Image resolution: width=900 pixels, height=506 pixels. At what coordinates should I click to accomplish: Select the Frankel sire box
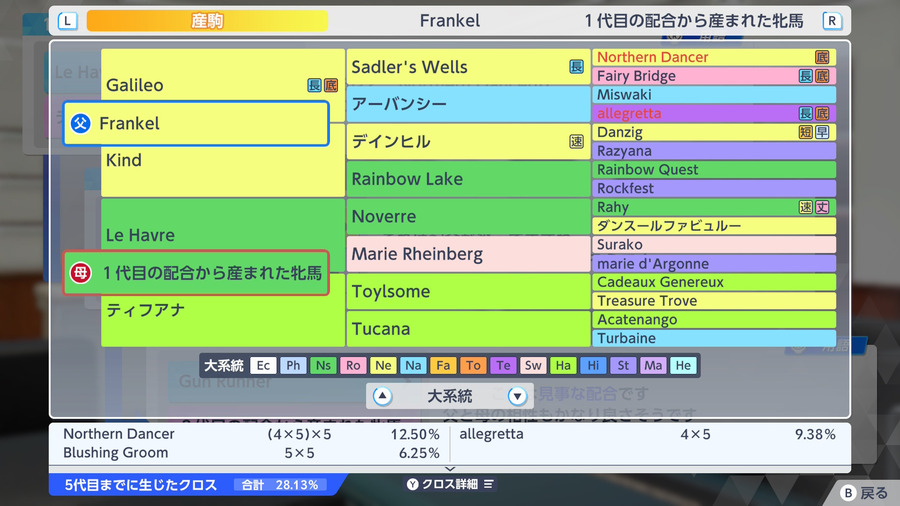pos(196,123)
